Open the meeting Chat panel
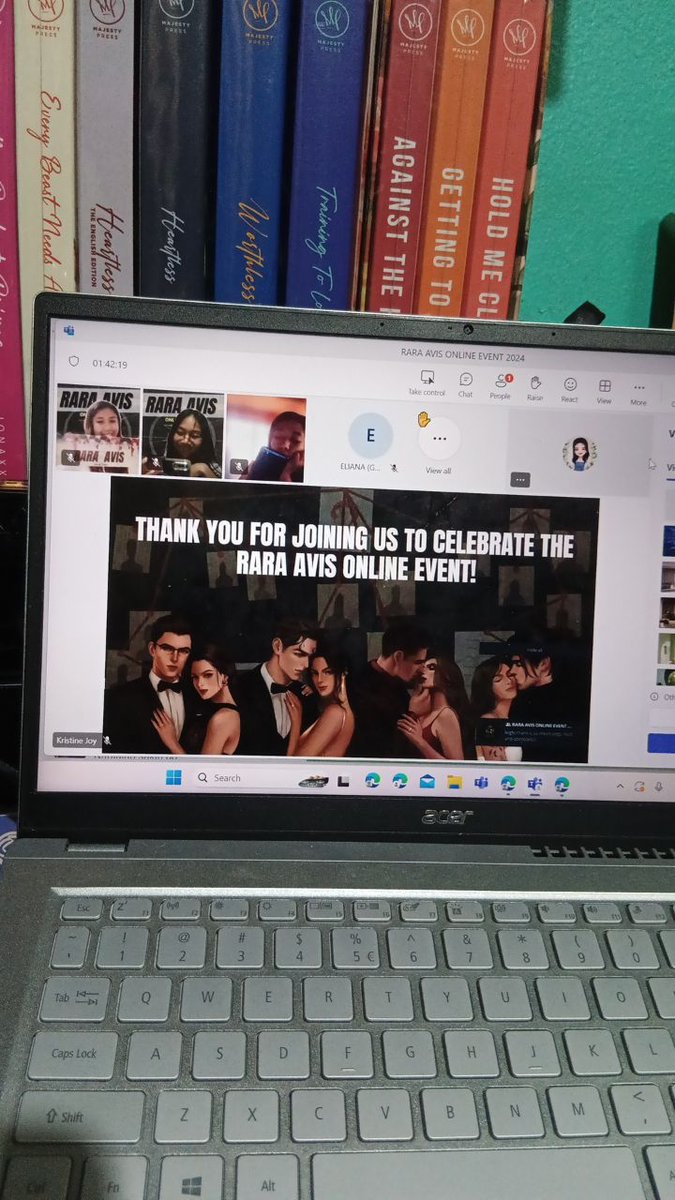Screen dimensions: 675x1200 tap(466, 386)
